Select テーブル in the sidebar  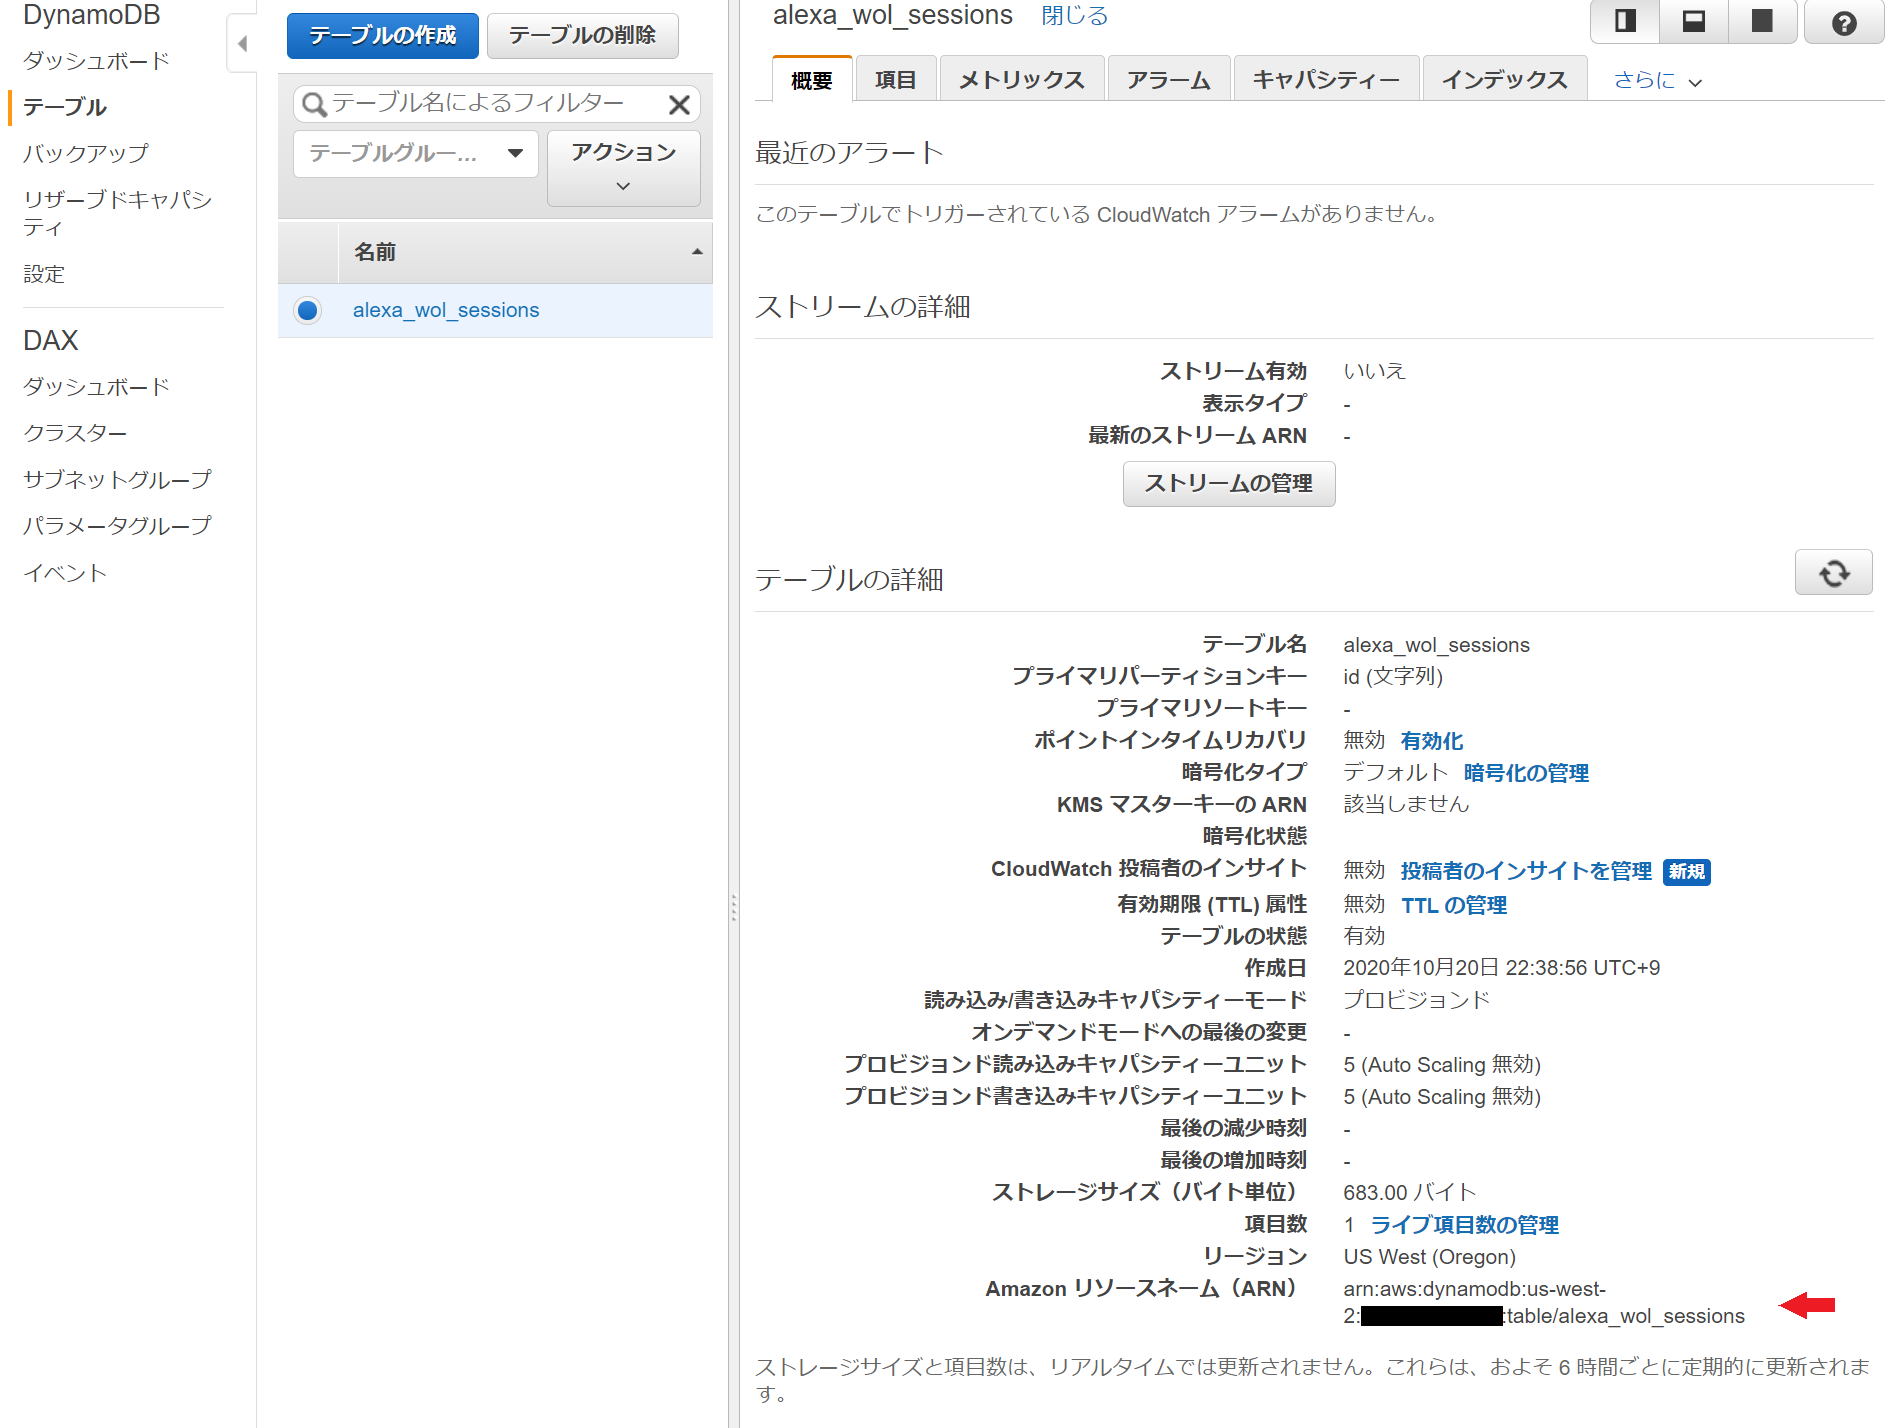[65, 107]
